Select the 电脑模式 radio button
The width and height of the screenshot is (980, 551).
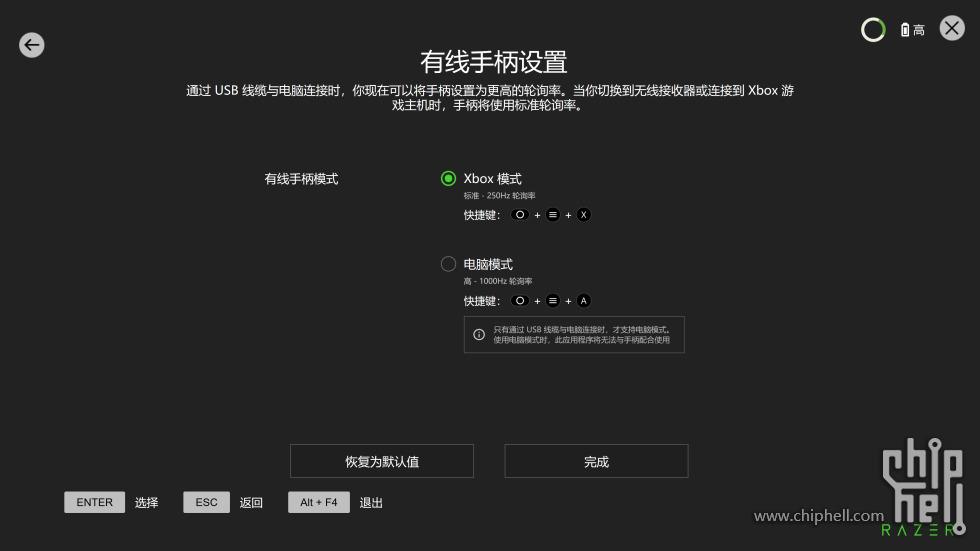(x=448, y=264)
